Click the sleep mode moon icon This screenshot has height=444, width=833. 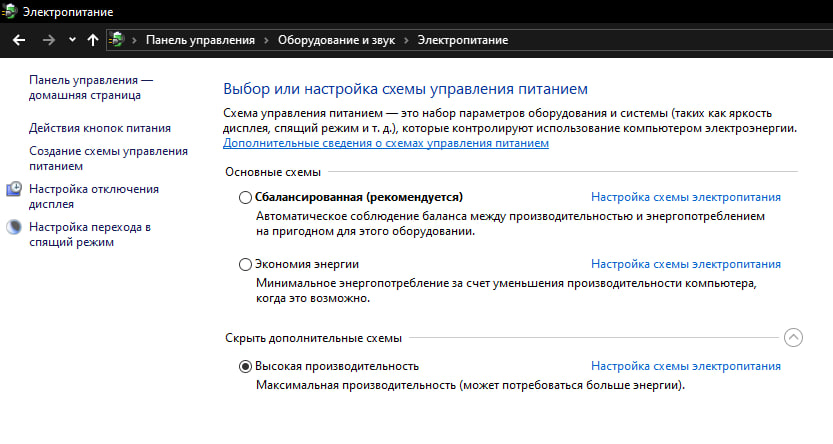click(x=14, y=227)
